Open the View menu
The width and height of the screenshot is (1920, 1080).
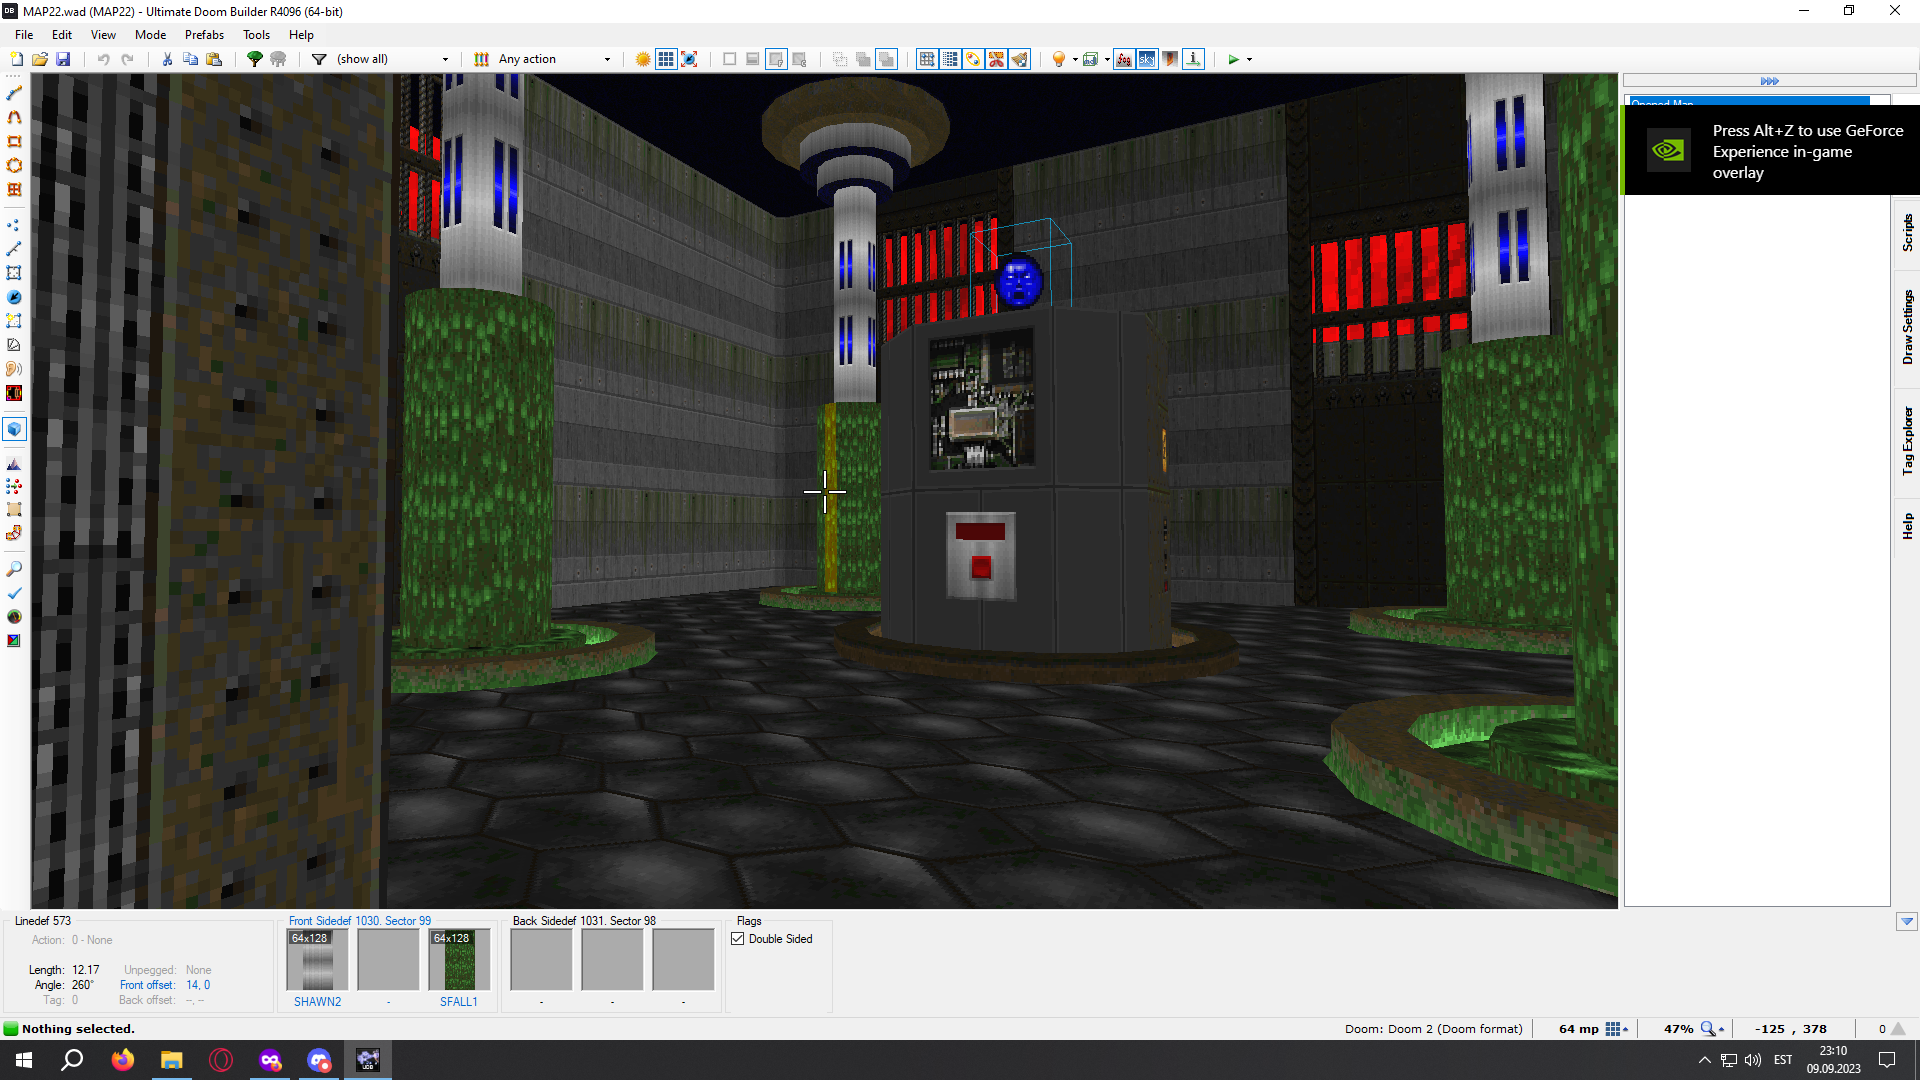click(103, 34)
